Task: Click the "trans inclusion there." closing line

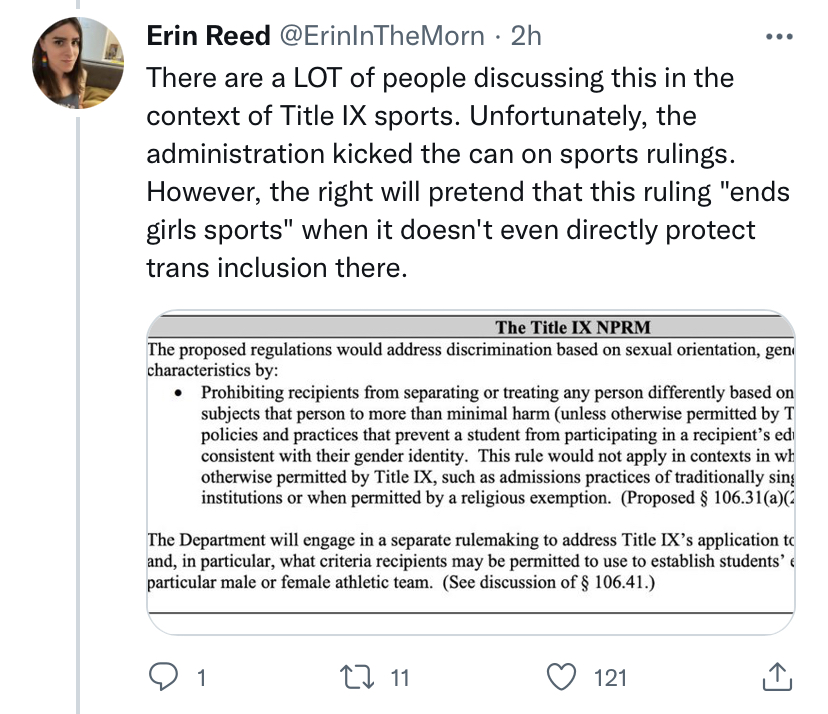Action: [x=277, y=268]
